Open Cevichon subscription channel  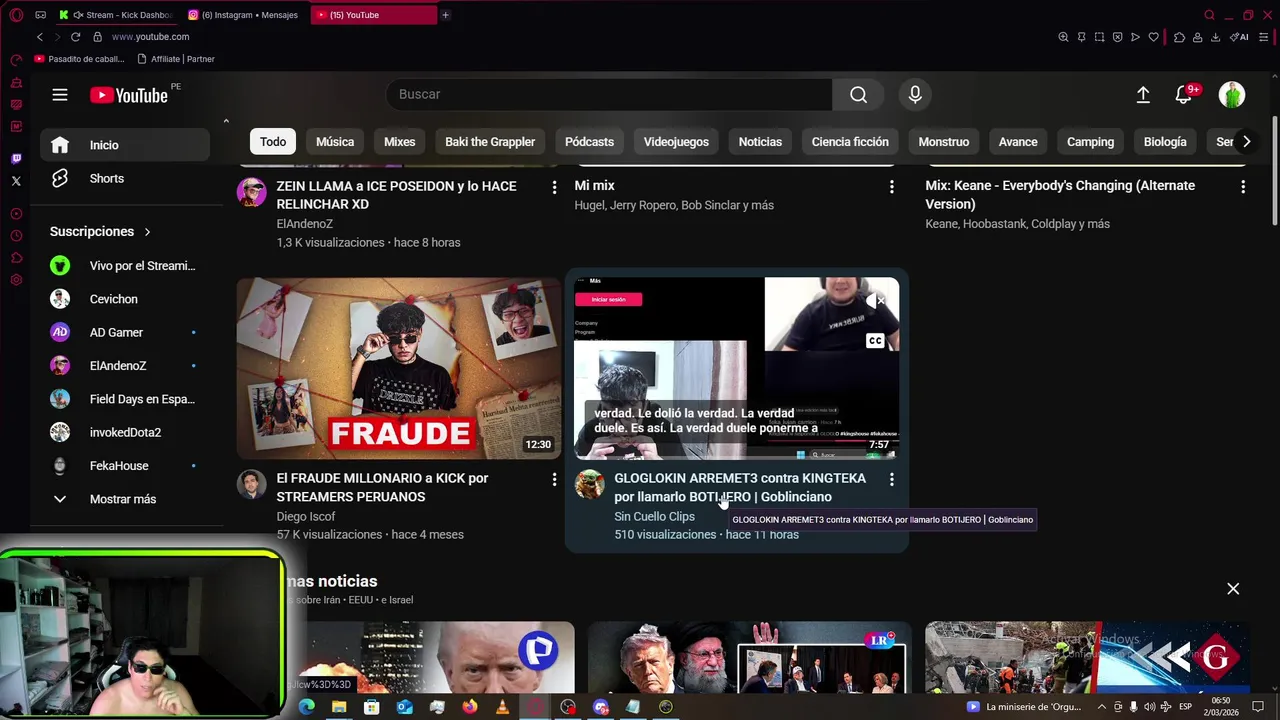click(125, 299)
